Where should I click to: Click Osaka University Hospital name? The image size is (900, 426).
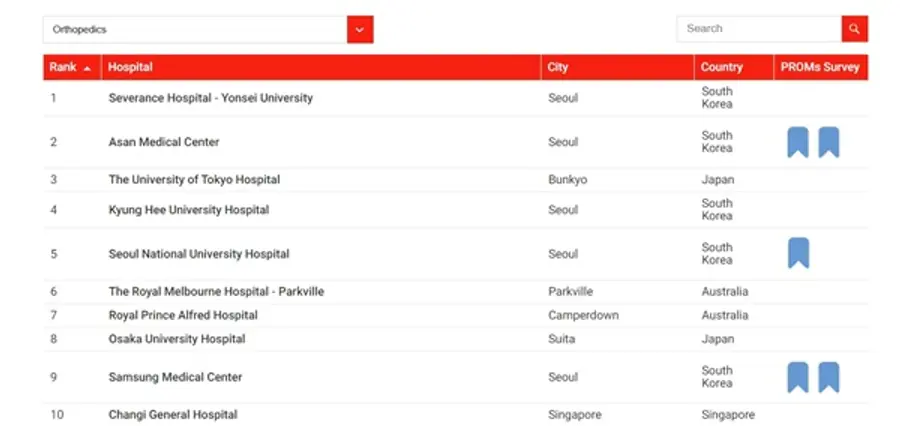(177, 339)
